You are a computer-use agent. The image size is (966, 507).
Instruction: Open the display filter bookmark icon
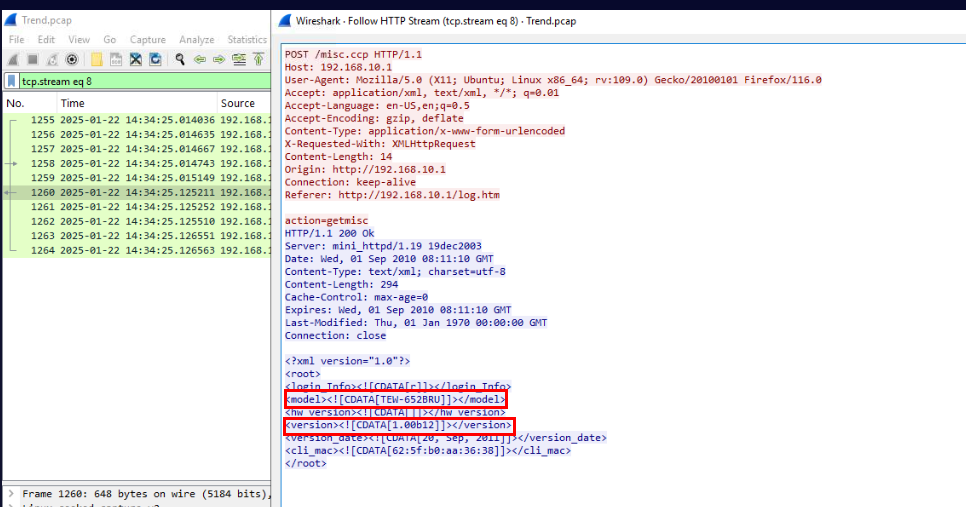click(x=12, y=81)
